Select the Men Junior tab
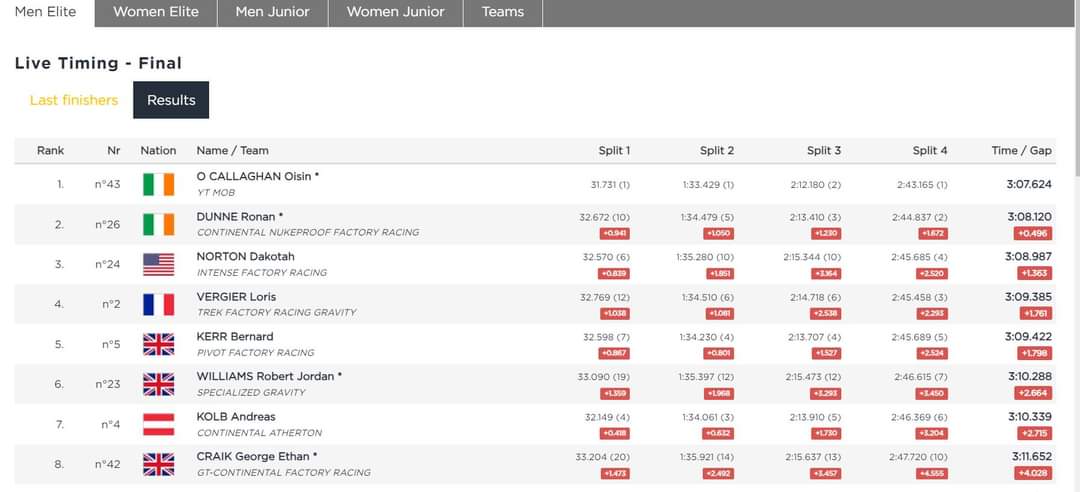This screenshot has width=1080, height=492. (272, 12)
